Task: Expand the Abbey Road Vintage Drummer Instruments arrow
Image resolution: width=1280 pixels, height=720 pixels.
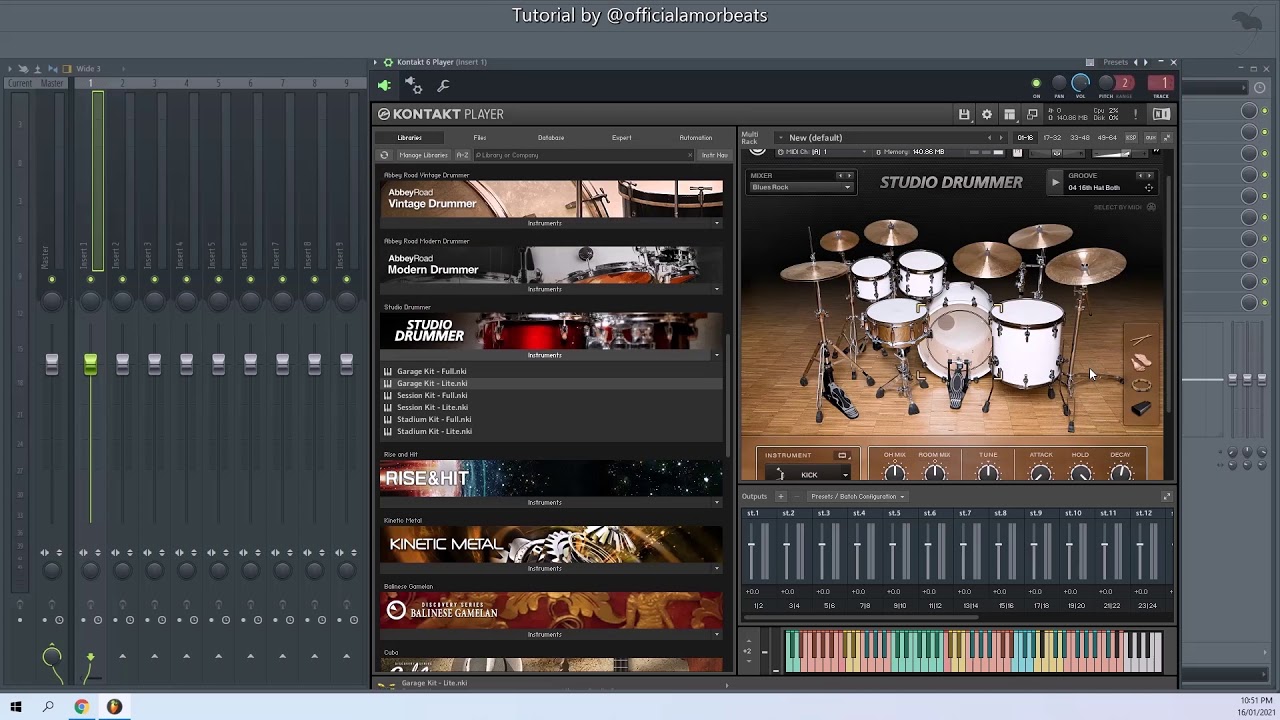Action: pyautogui.click(x=716, y=223)
